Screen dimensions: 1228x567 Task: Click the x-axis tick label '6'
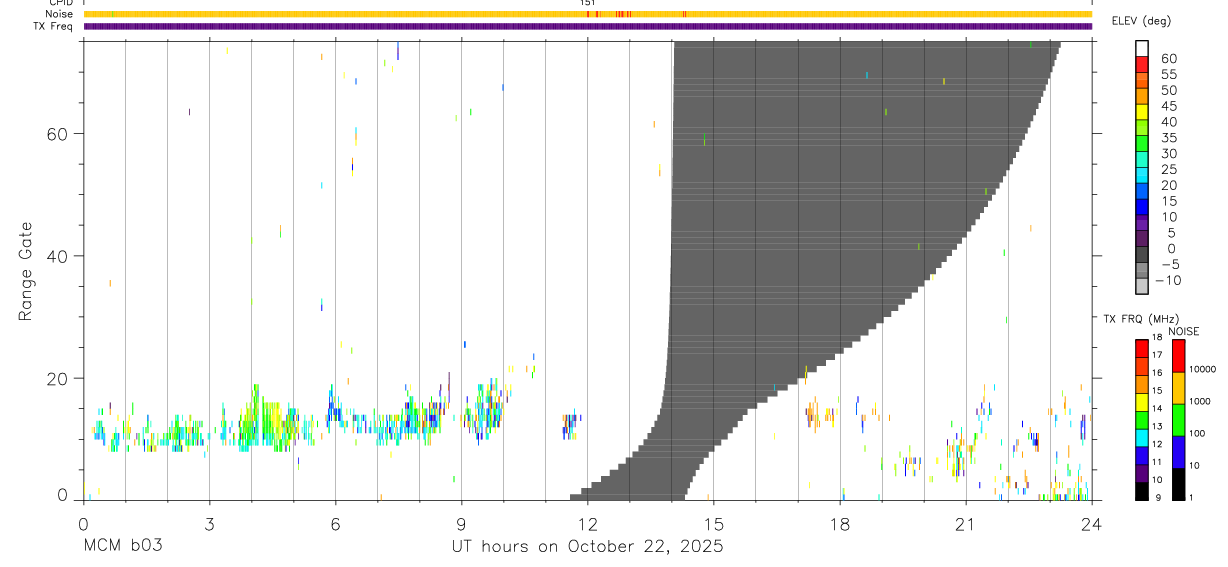(x=335, y=523)
